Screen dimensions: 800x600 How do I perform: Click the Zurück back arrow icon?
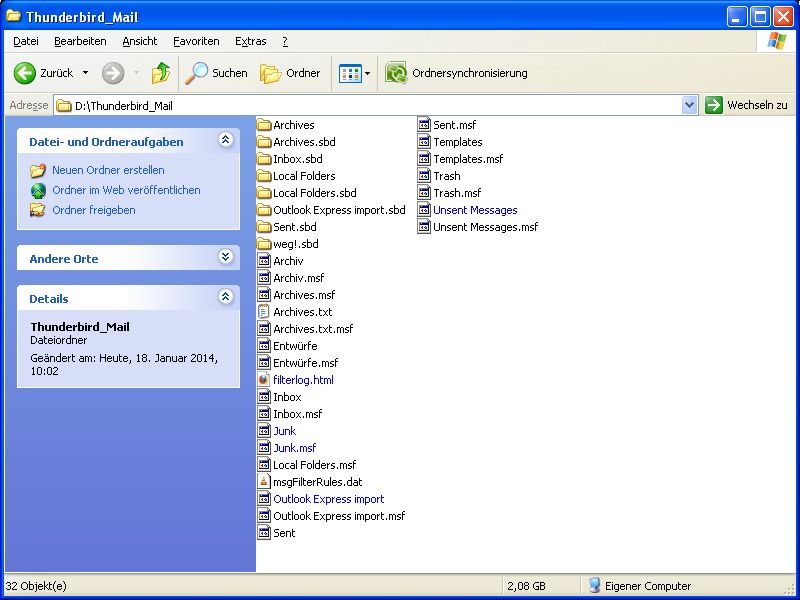point(25,73)
